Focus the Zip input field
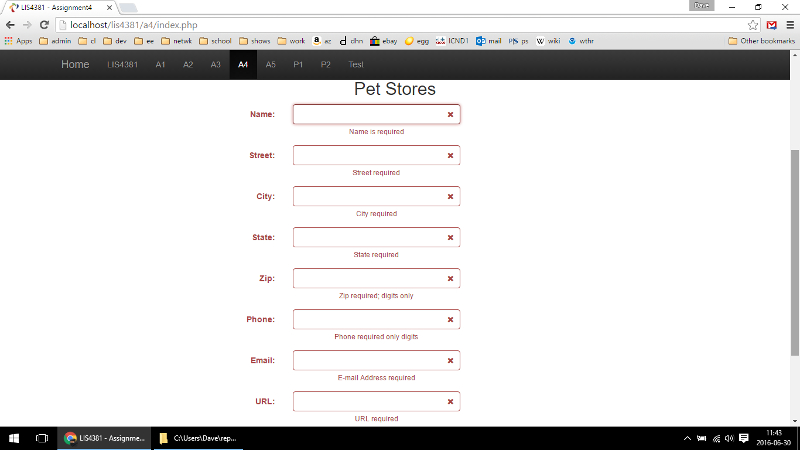 tap(377, 278)
